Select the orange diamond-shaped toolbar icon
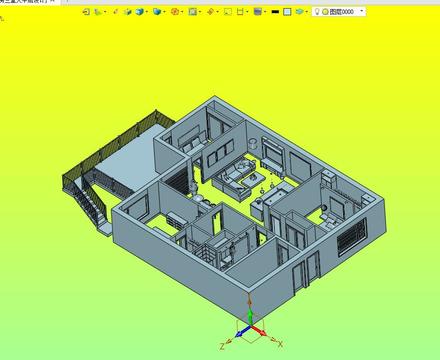Image resolution: width=440 pixels, height=360 pixels. (x=210, y=12)
